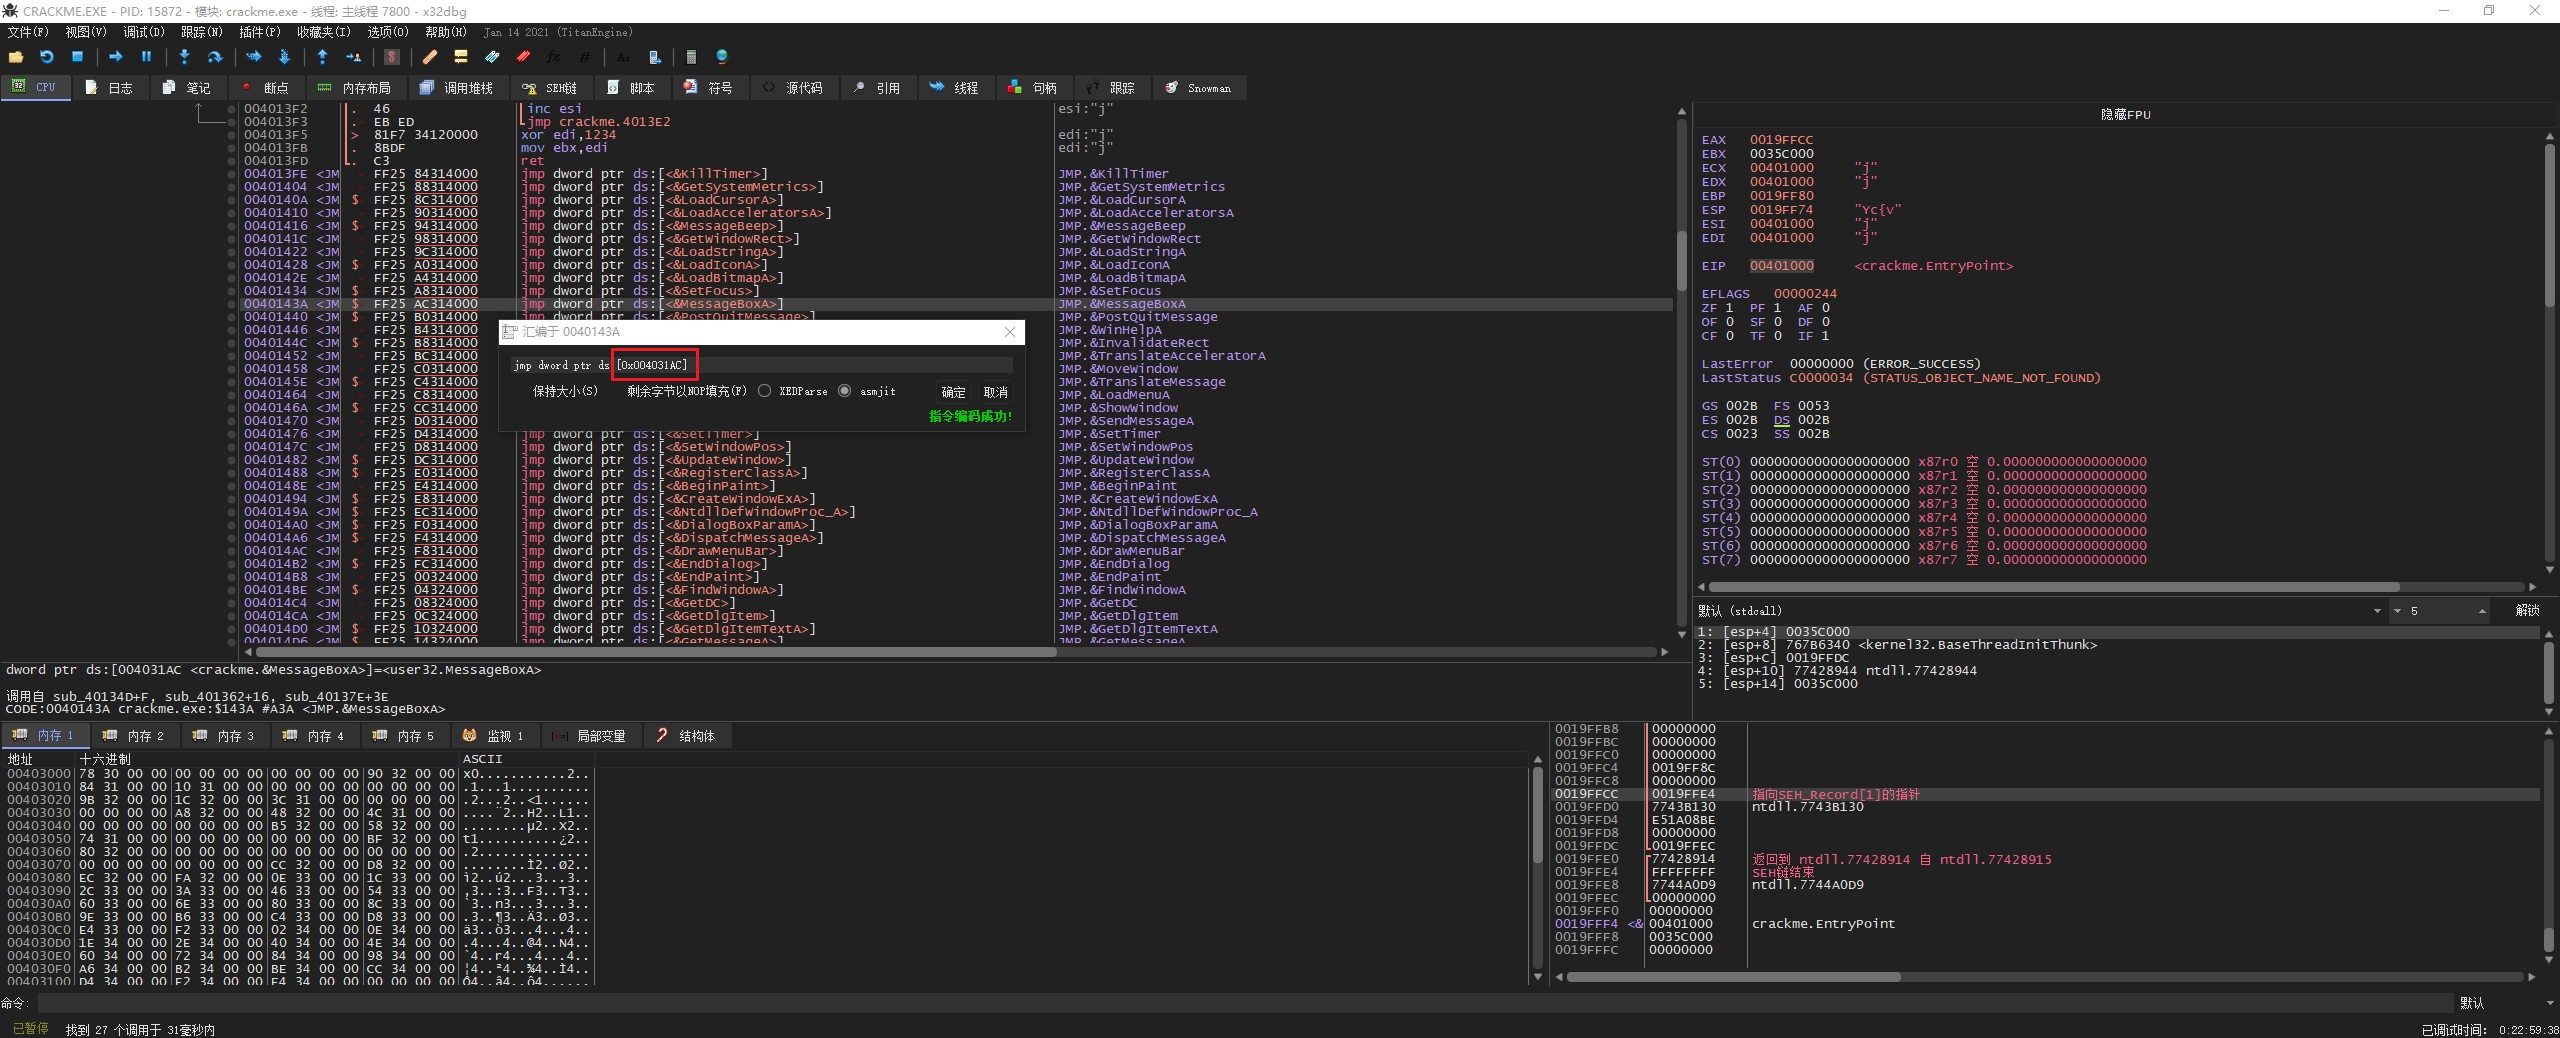Click the Step into toolbar icon
The width and height of the screenshot is (2560, 1038).
pos(184,57)
